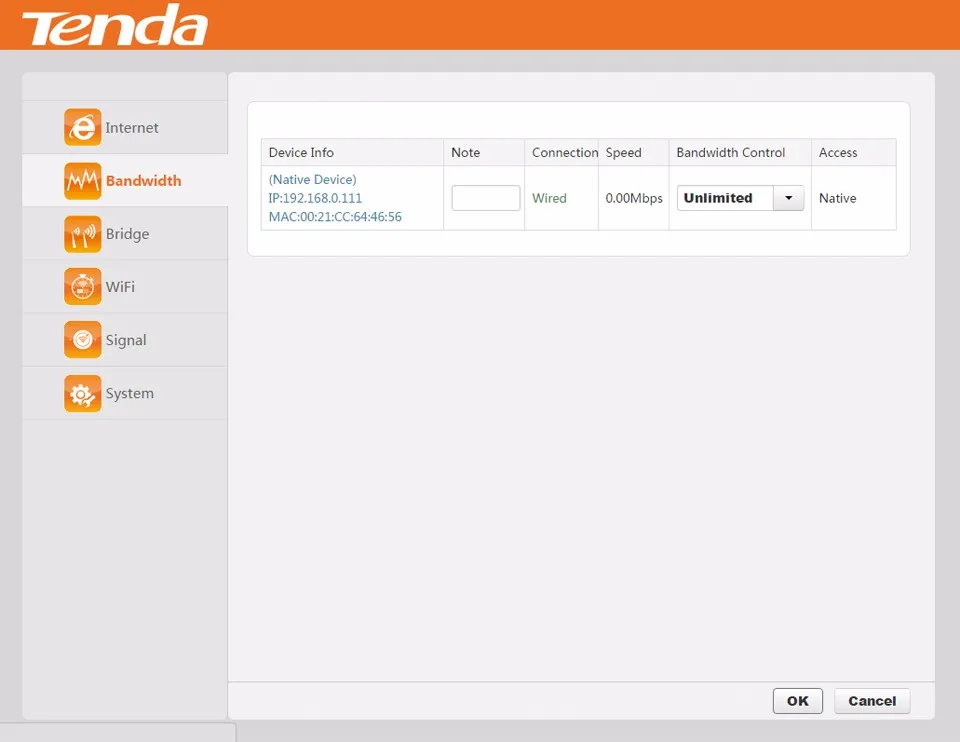960x742 pixels.
Task: Click the 0.00Mbps speed value
Action: tap(634, 198)
